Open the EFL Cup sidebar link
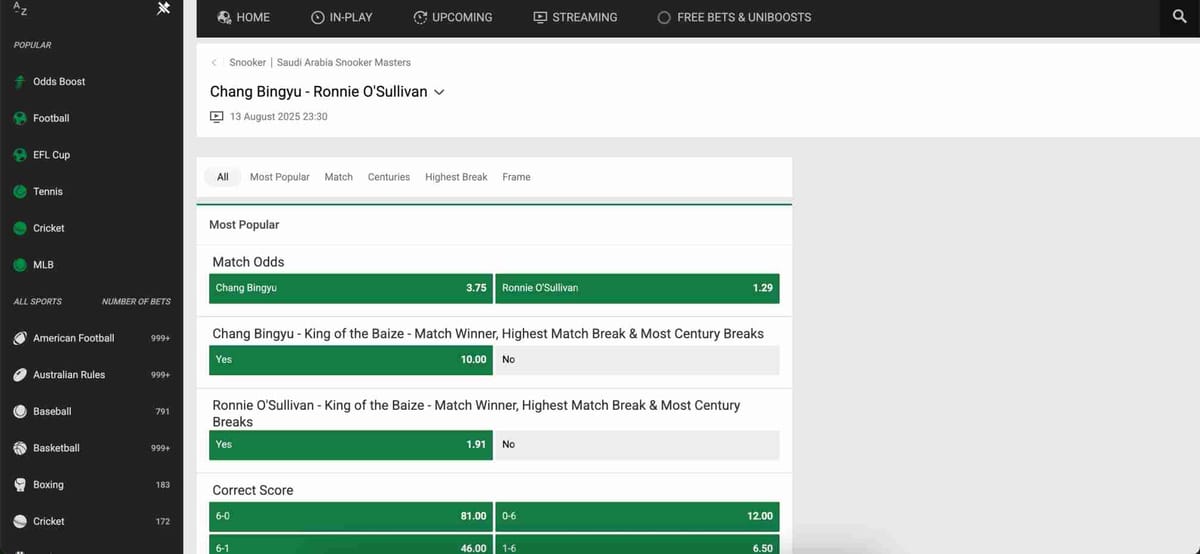The height and width of the screenshot is (554, 1200). (51, 155)
